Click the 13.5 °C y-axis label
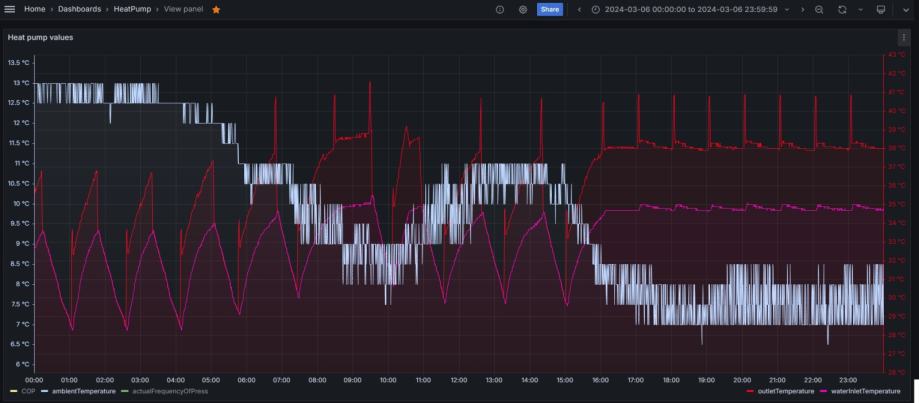This screenshot has height=403, width=919. coord(18,63)
